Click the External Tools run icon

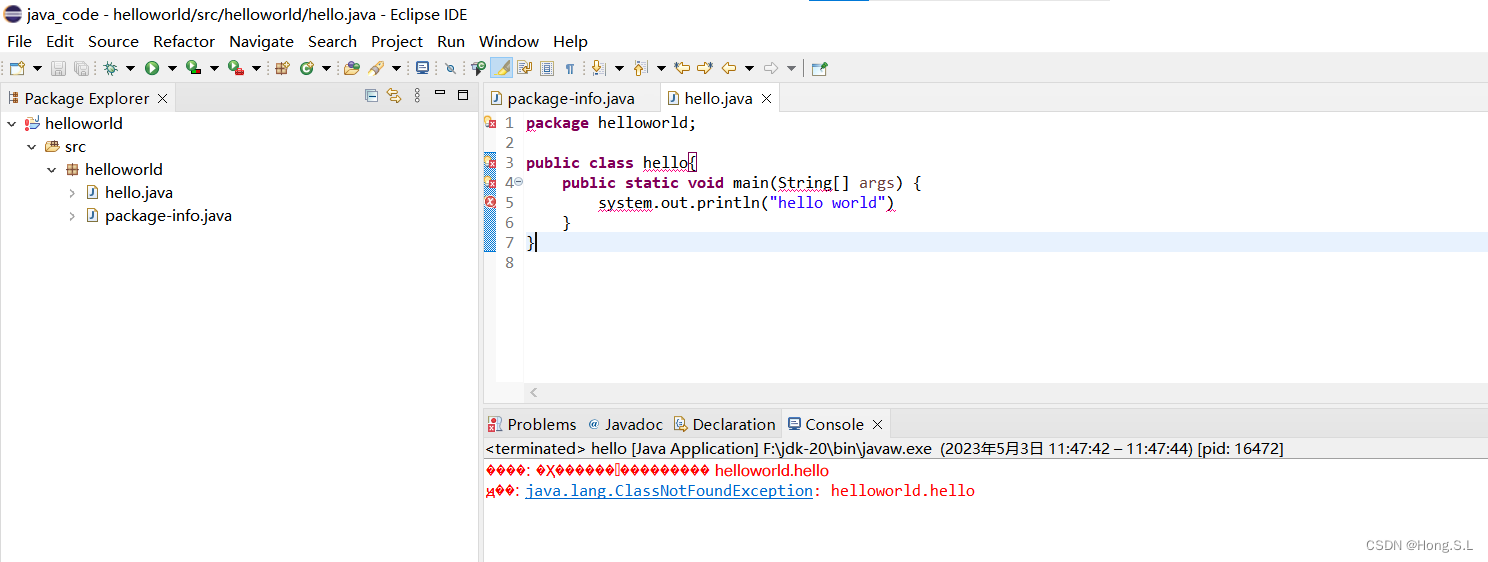point(236,68)
